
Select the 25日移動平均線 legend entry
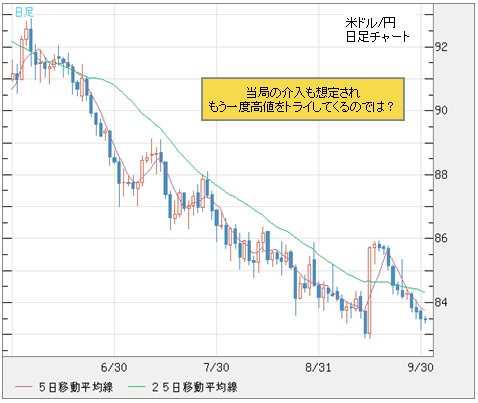coord(194,387)
